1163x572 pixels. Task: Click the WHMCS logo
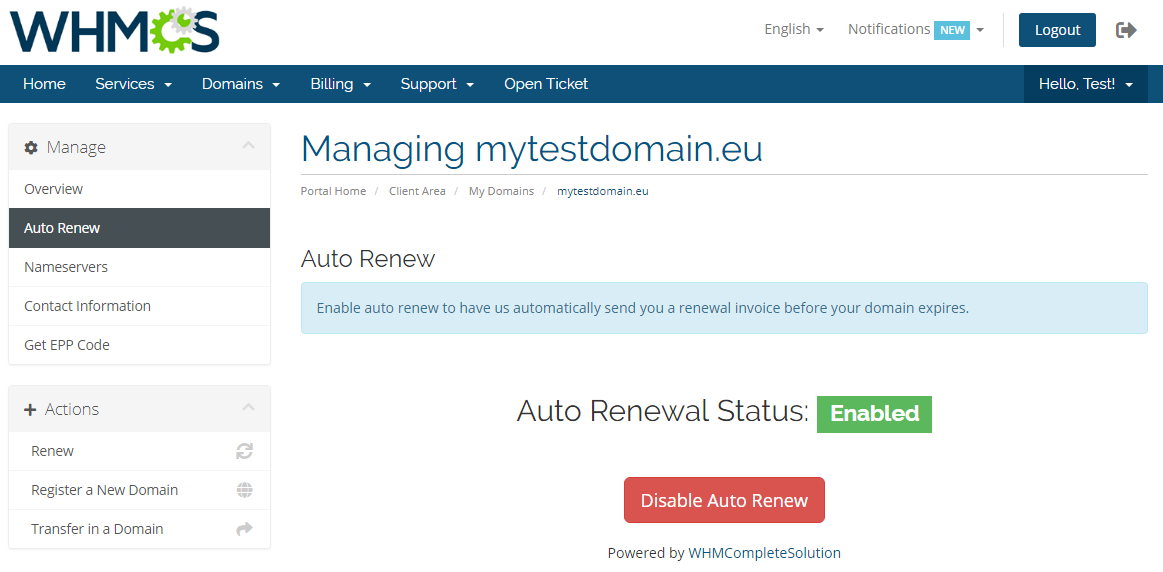pos(114,30)
